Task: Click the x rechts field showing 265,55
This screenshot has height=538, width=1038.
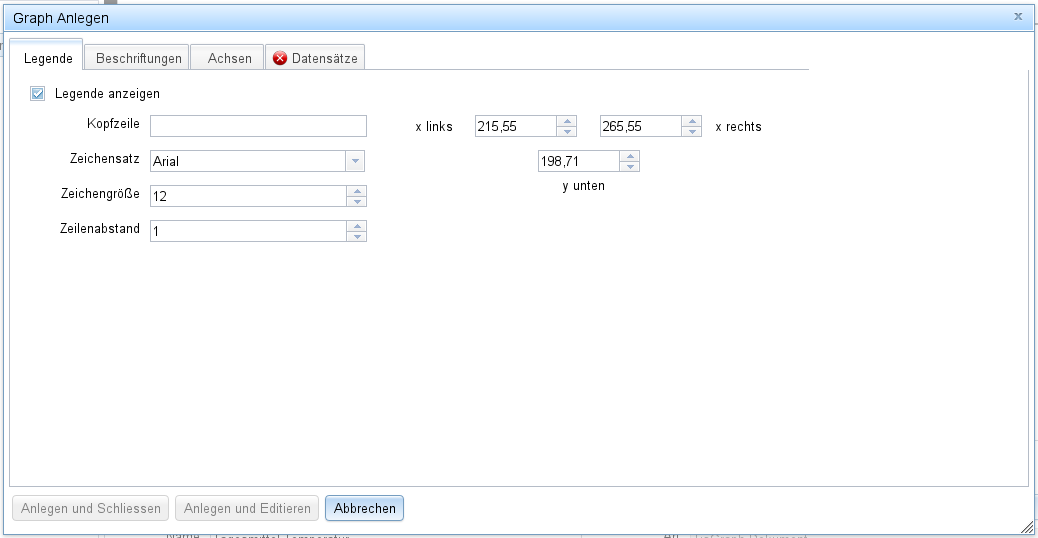Action: pos(641,126)
